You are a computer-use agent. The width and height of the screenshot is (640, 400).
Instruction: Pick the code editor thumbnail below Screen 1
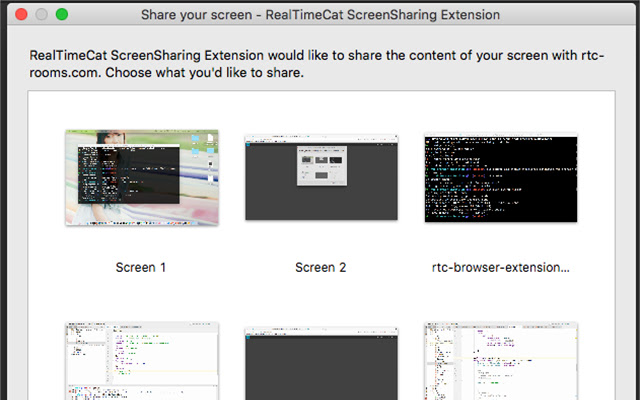(x=142, y=361)
